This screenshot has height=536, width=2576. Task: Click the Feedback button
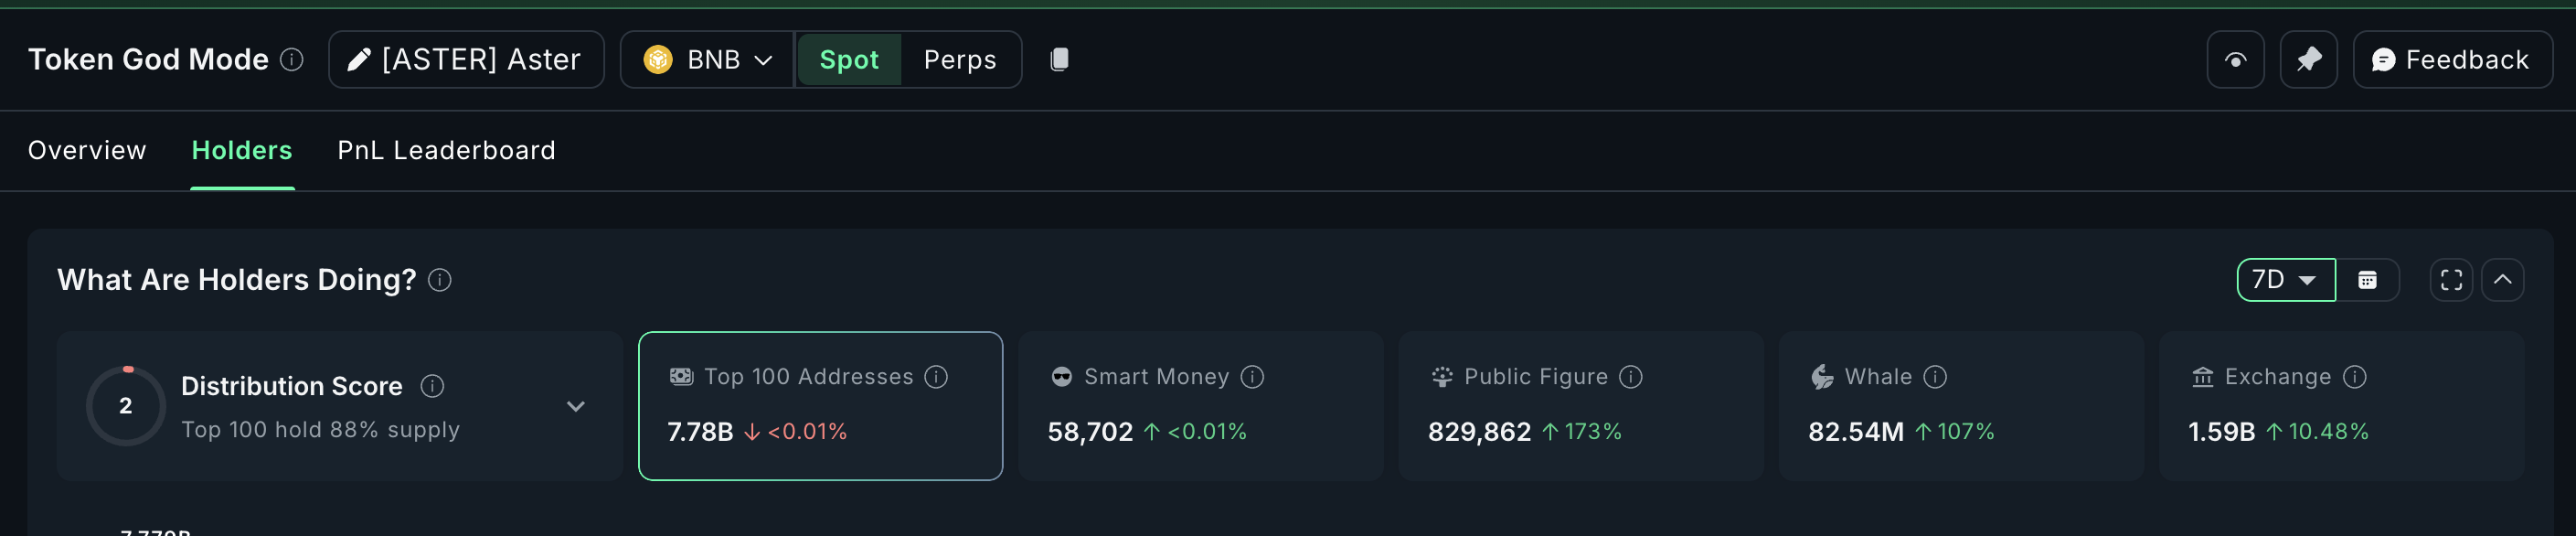click(2452, 59)
